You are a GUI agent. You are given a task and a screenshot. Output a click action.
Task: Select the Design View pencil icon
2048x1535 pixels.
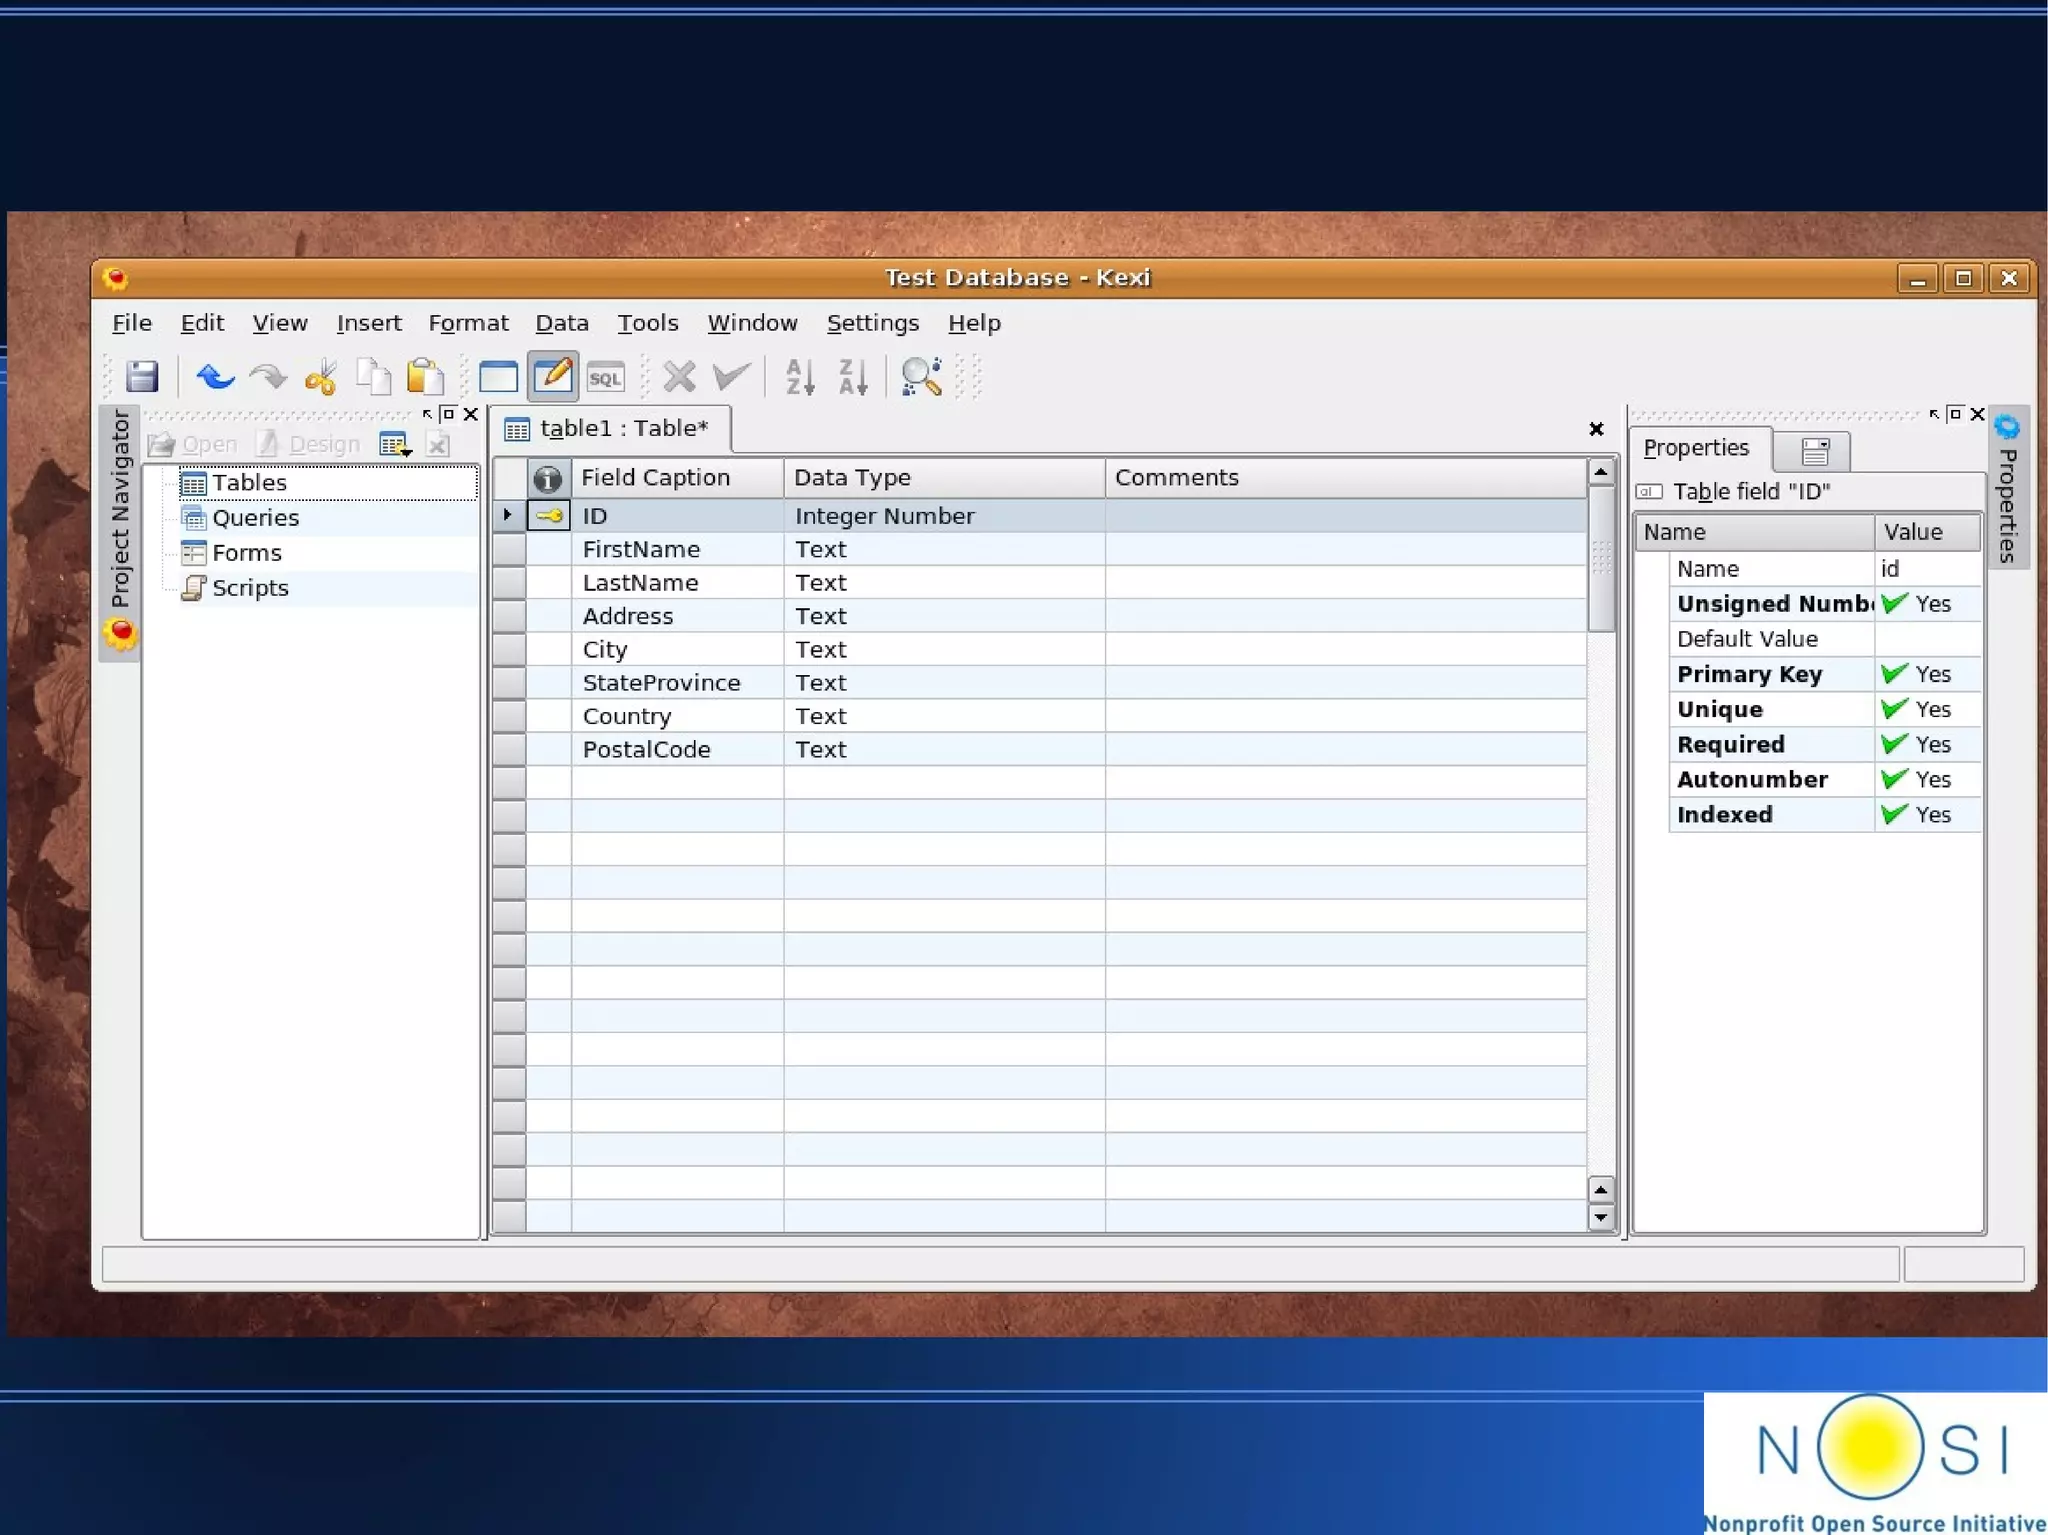coord(552,376)
